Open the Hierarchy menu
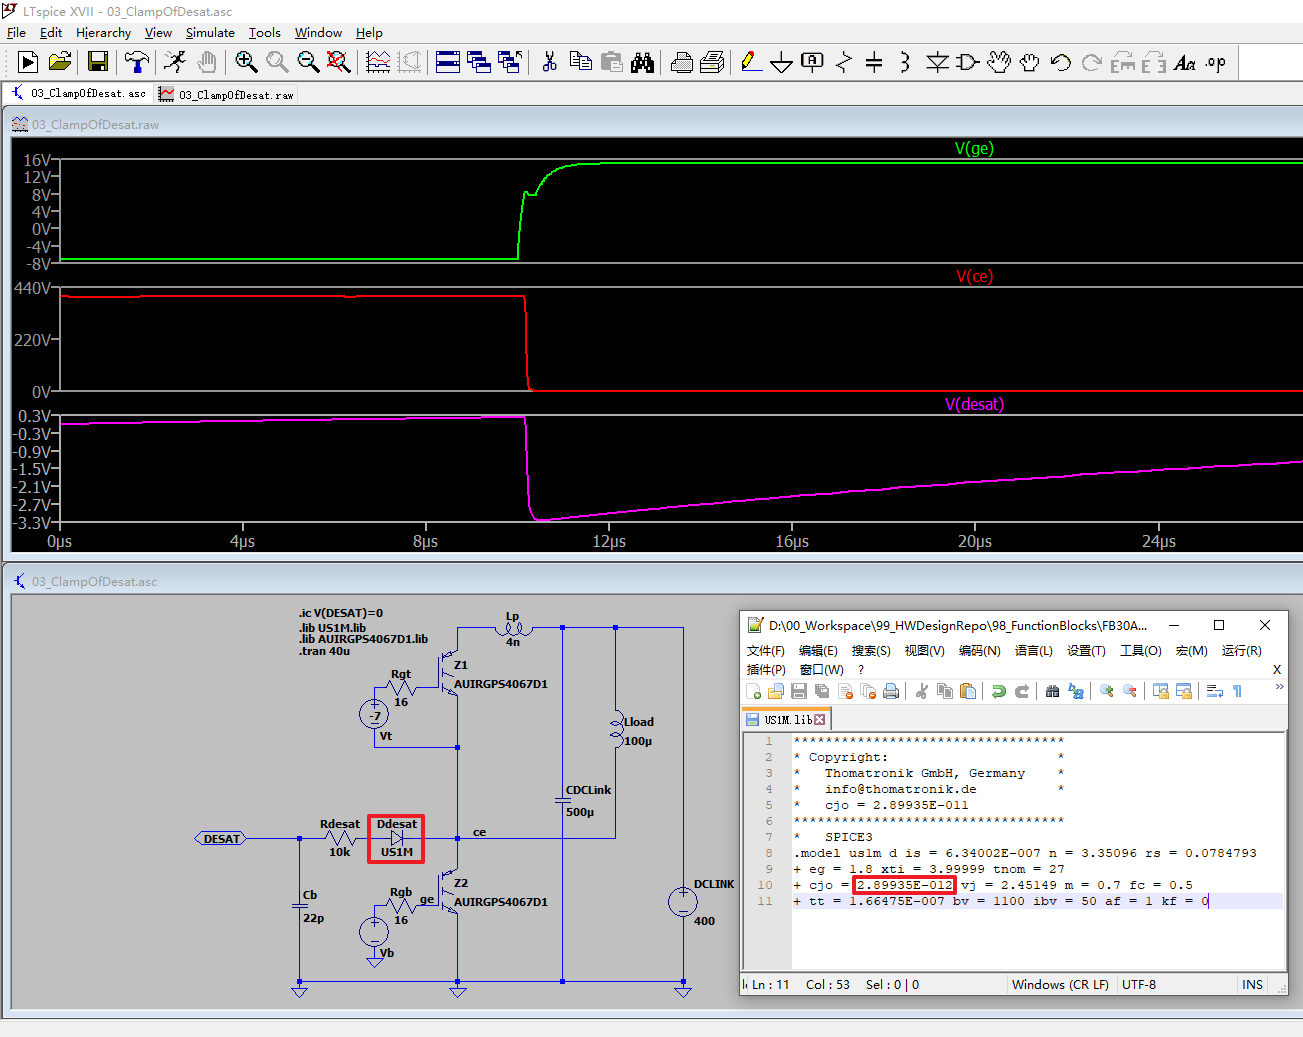The width and height of the screenshot is (1303, 1037). click(x=103, y=33)
